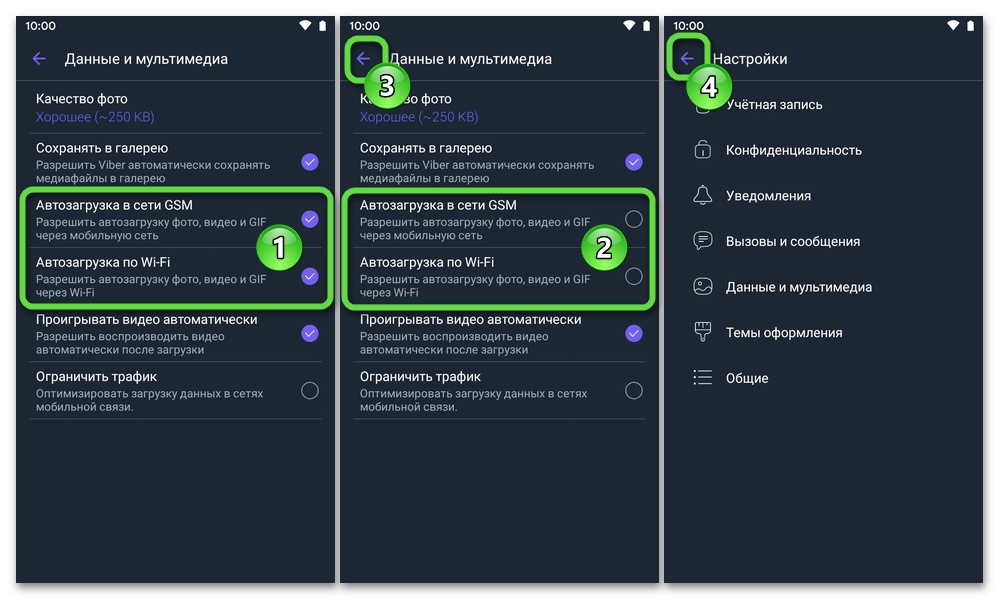Tap back arrow beside the Настройки title
Screen dimensions: 999x599
687,59
